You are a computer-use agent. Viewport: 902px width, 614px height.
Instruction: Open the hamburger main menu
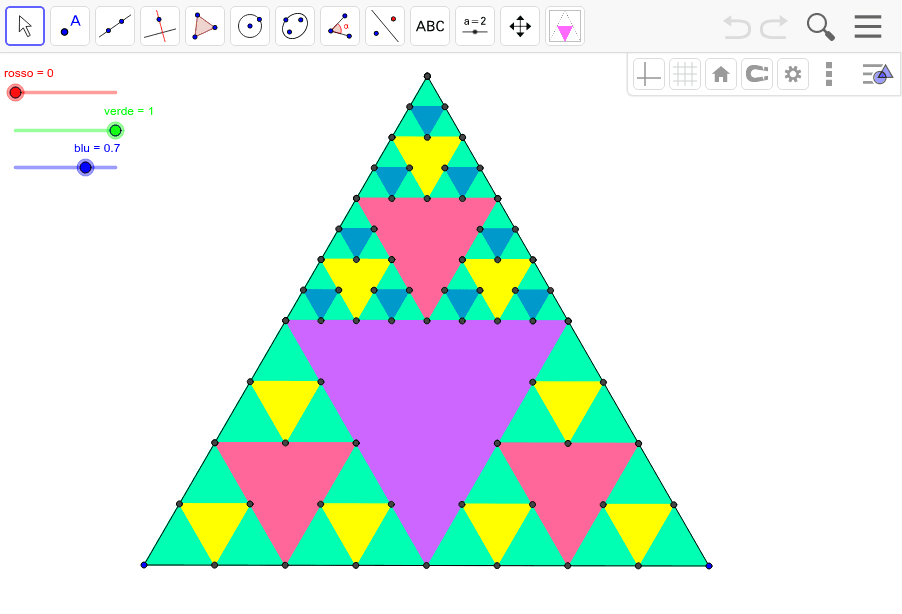point(867,26)
